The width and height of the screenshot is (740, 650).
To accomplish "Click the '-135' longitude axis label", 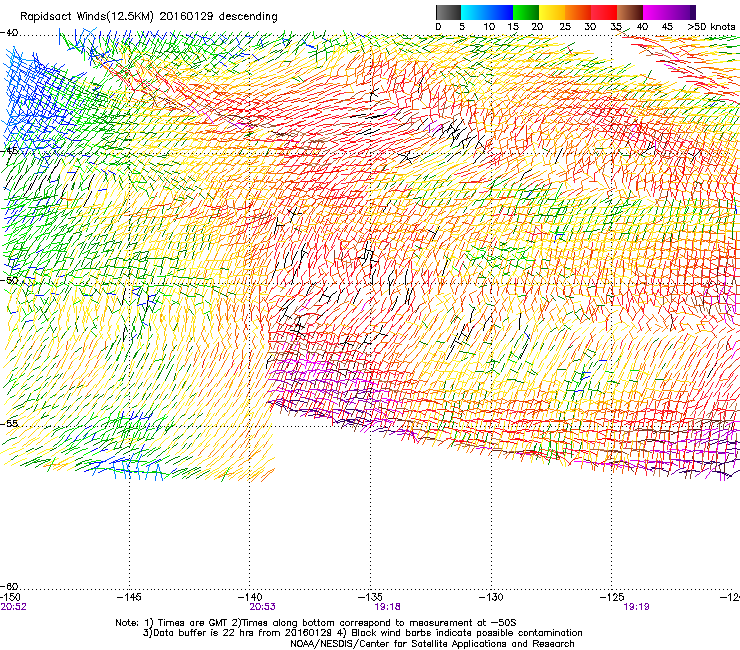I will pos(370,597).
